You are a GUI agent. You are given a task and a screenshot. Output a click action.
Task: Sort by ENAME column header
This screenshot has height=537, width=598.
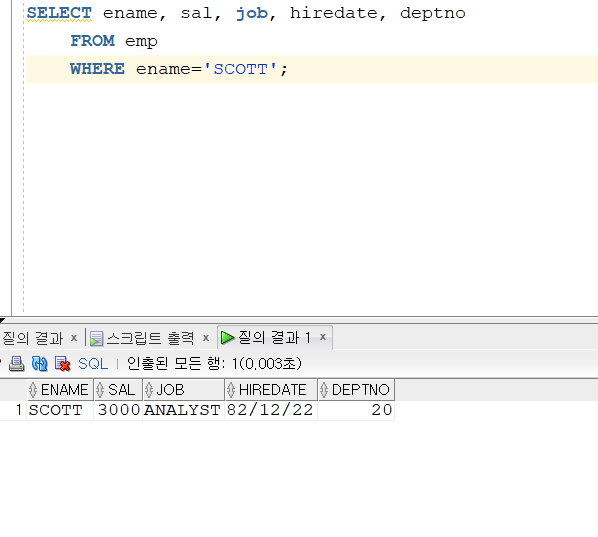(60, 390)
